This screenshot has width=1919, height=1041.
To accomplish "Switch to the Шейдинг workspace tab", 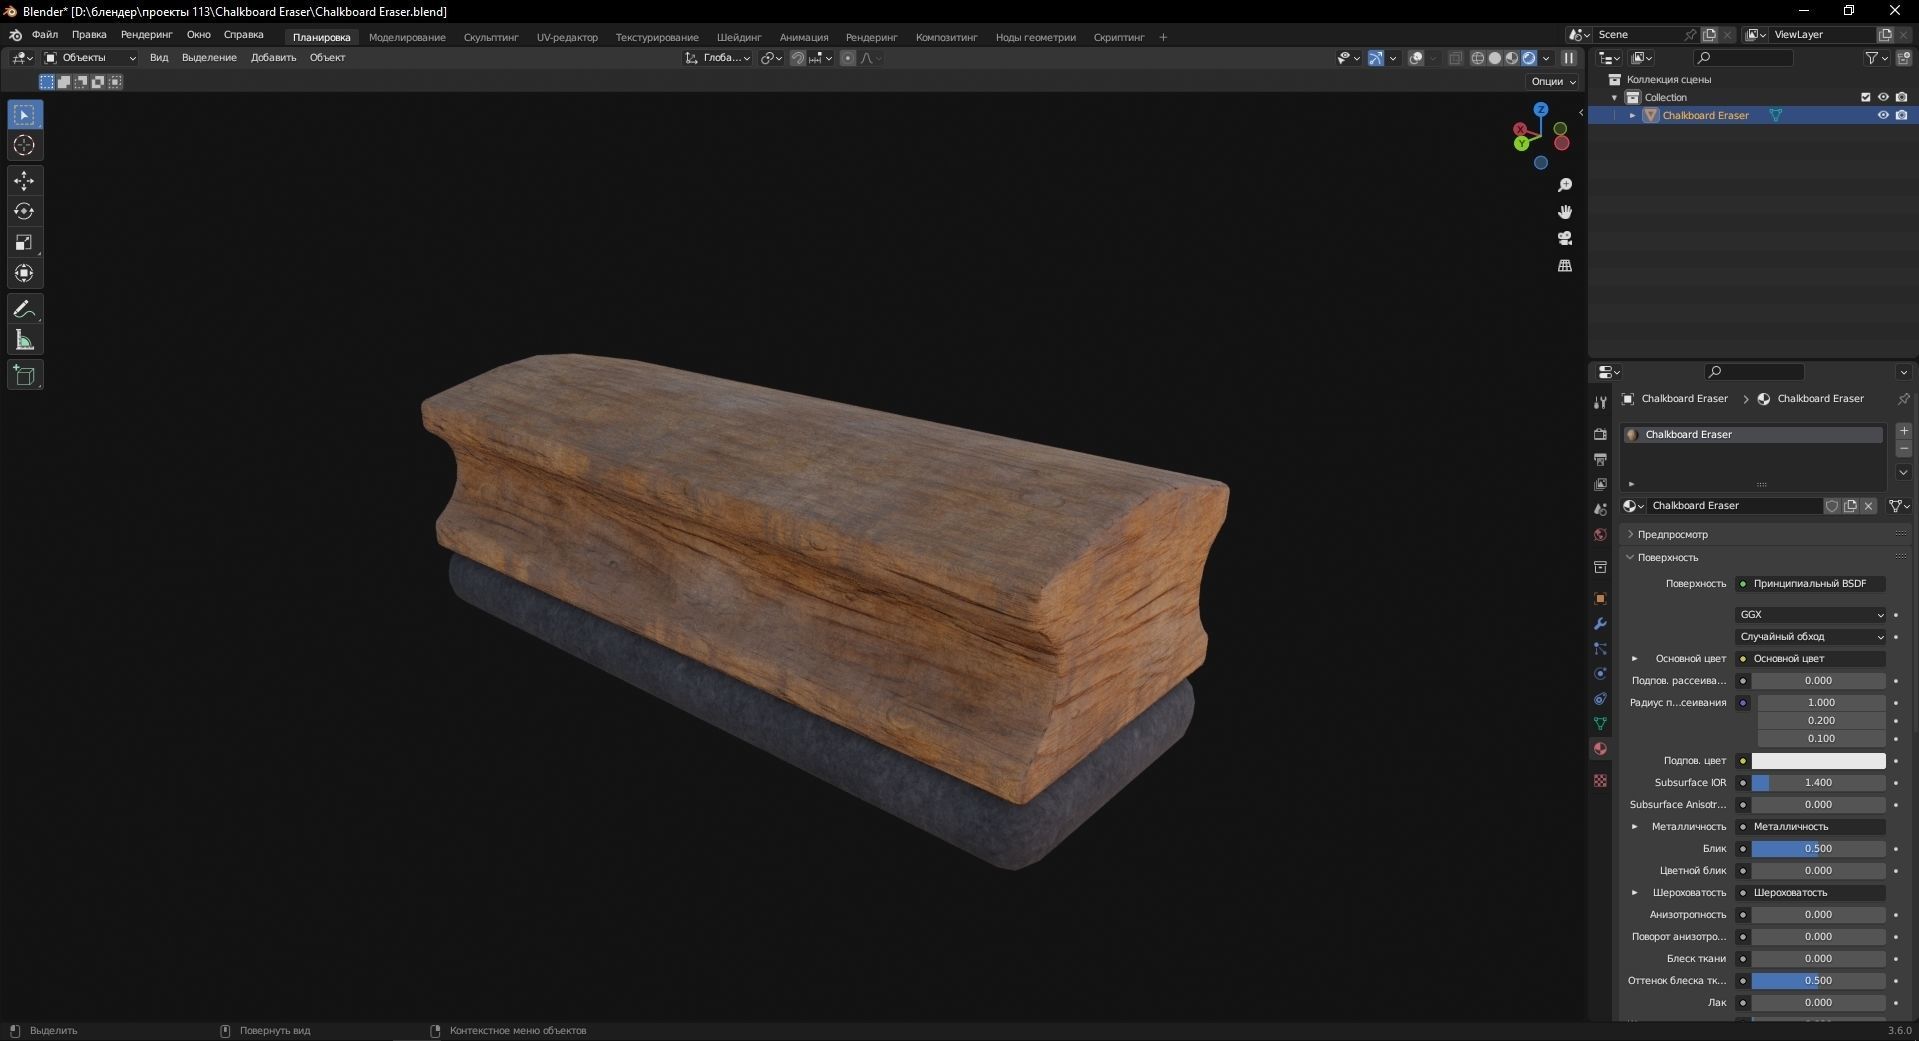I will pyautogui.click(x=739, y=37).
